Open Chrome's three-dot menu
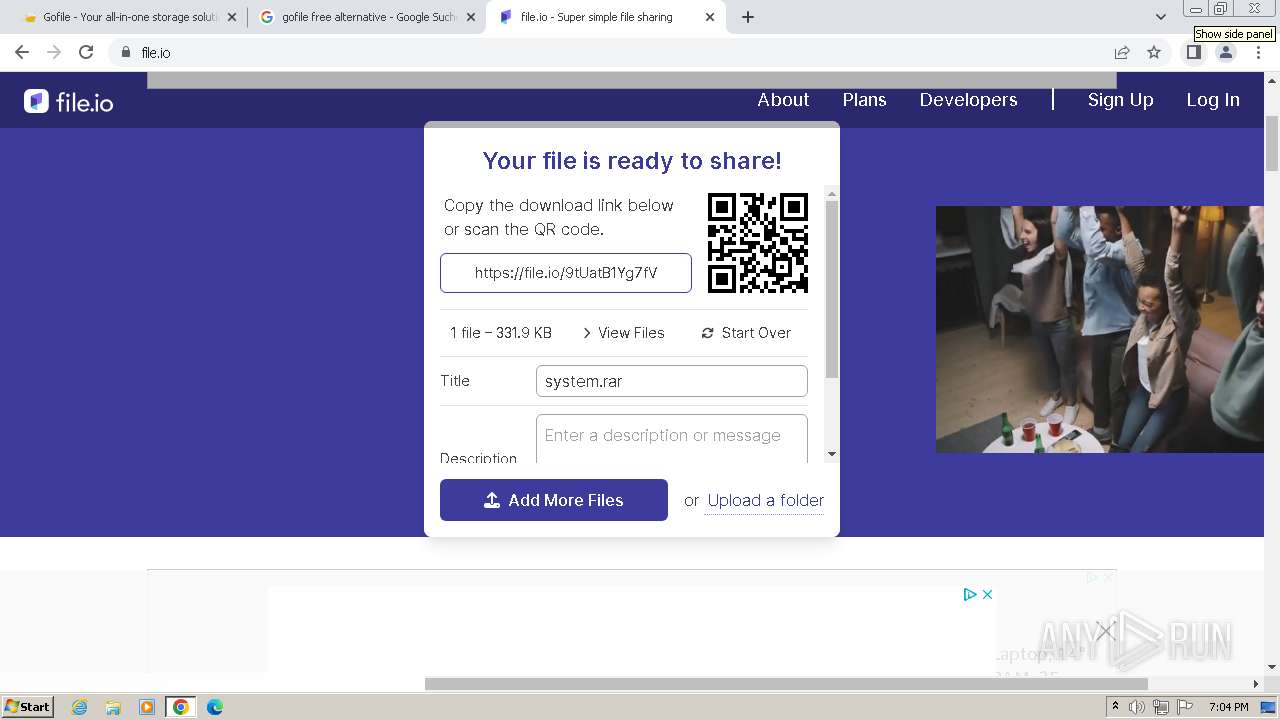 tap(1258, 52)
